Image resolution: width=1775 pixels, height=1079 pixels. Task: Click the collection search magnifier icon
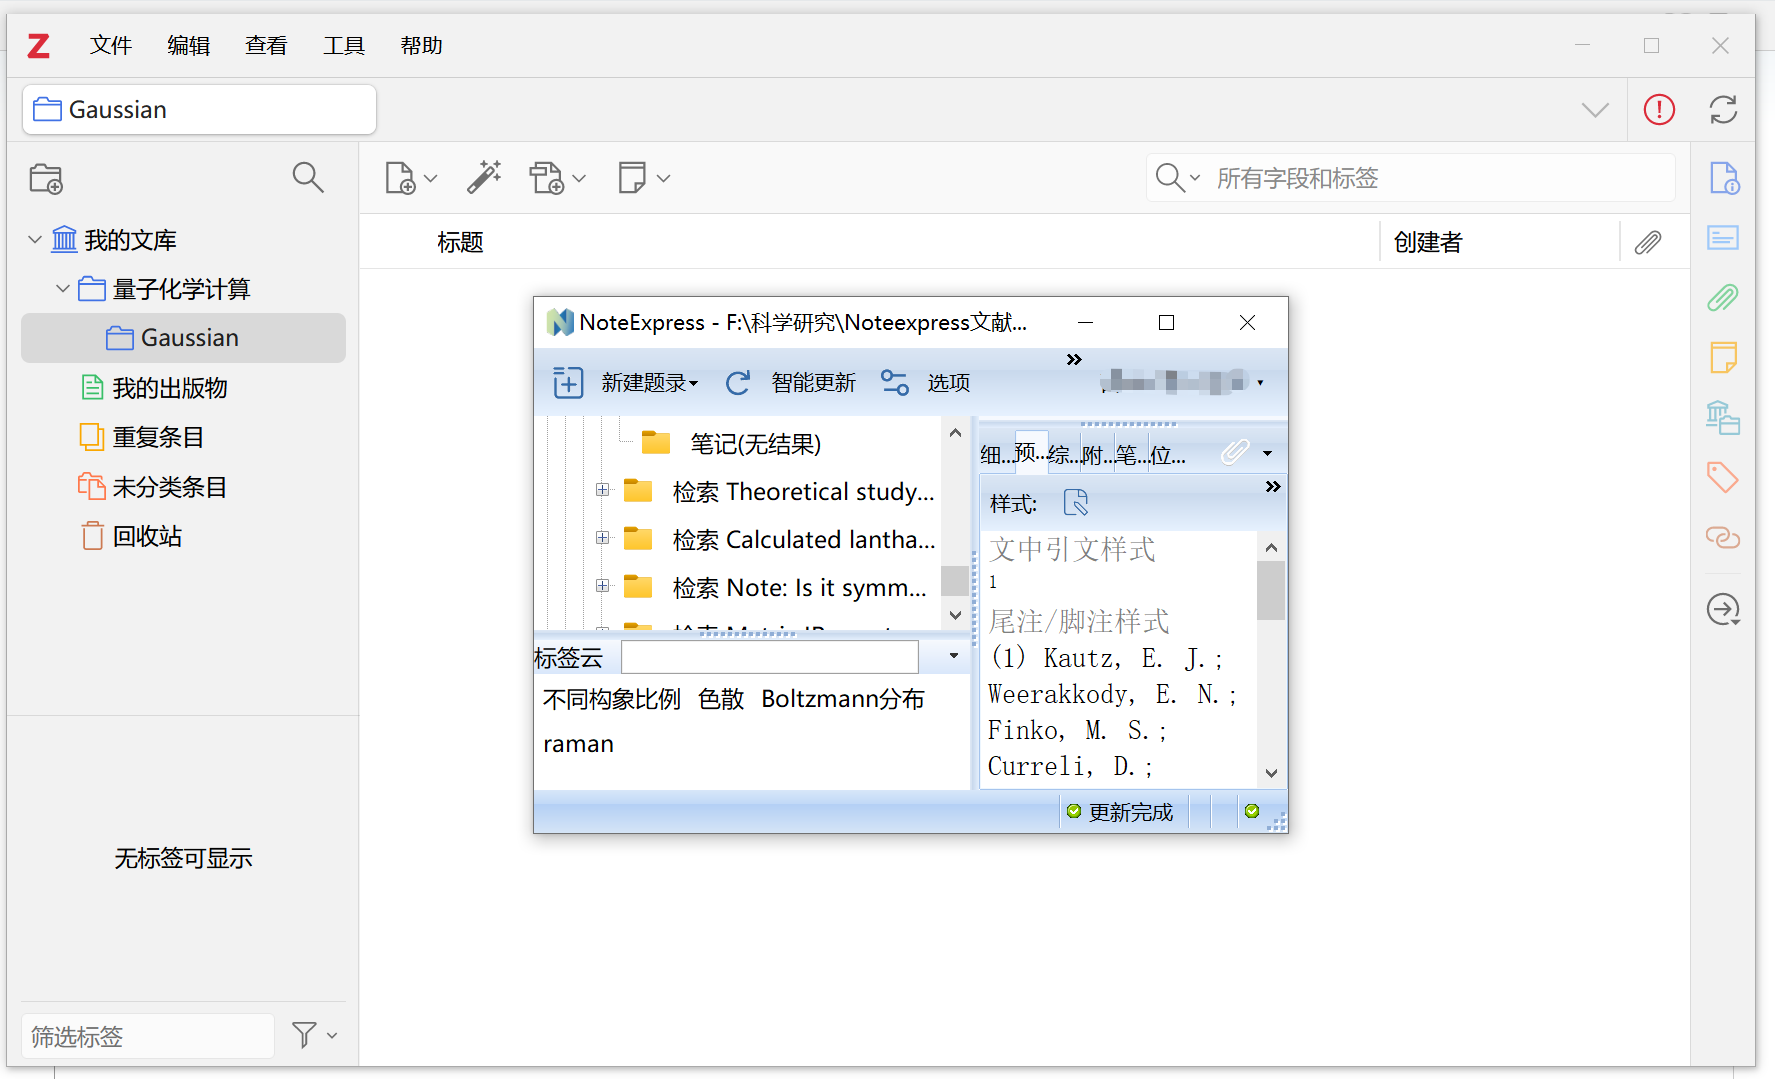[308, 178]
